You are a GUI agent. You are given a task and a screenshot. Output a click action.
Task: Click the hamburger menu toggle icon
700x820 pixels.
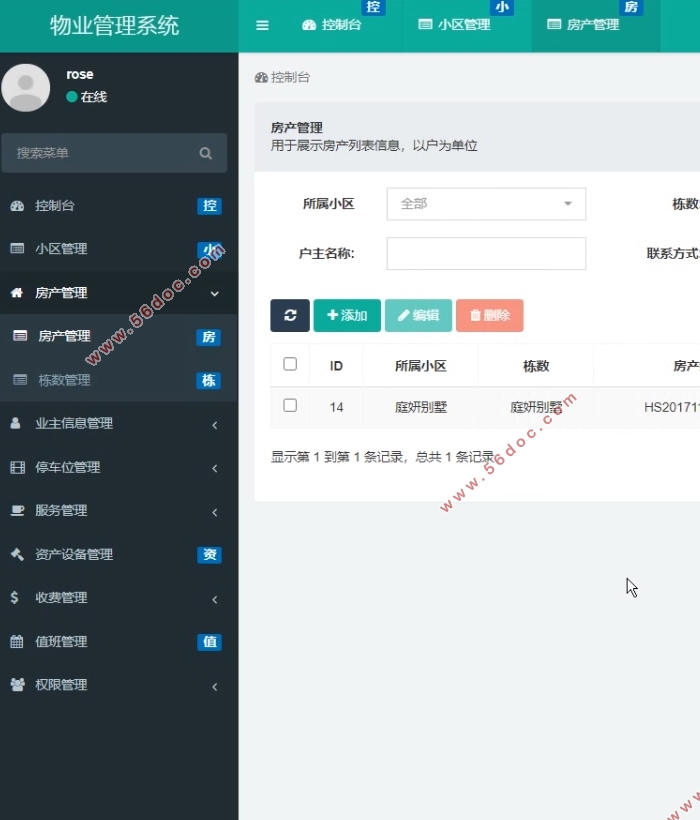pyautogui.click(x=262, y=25)
